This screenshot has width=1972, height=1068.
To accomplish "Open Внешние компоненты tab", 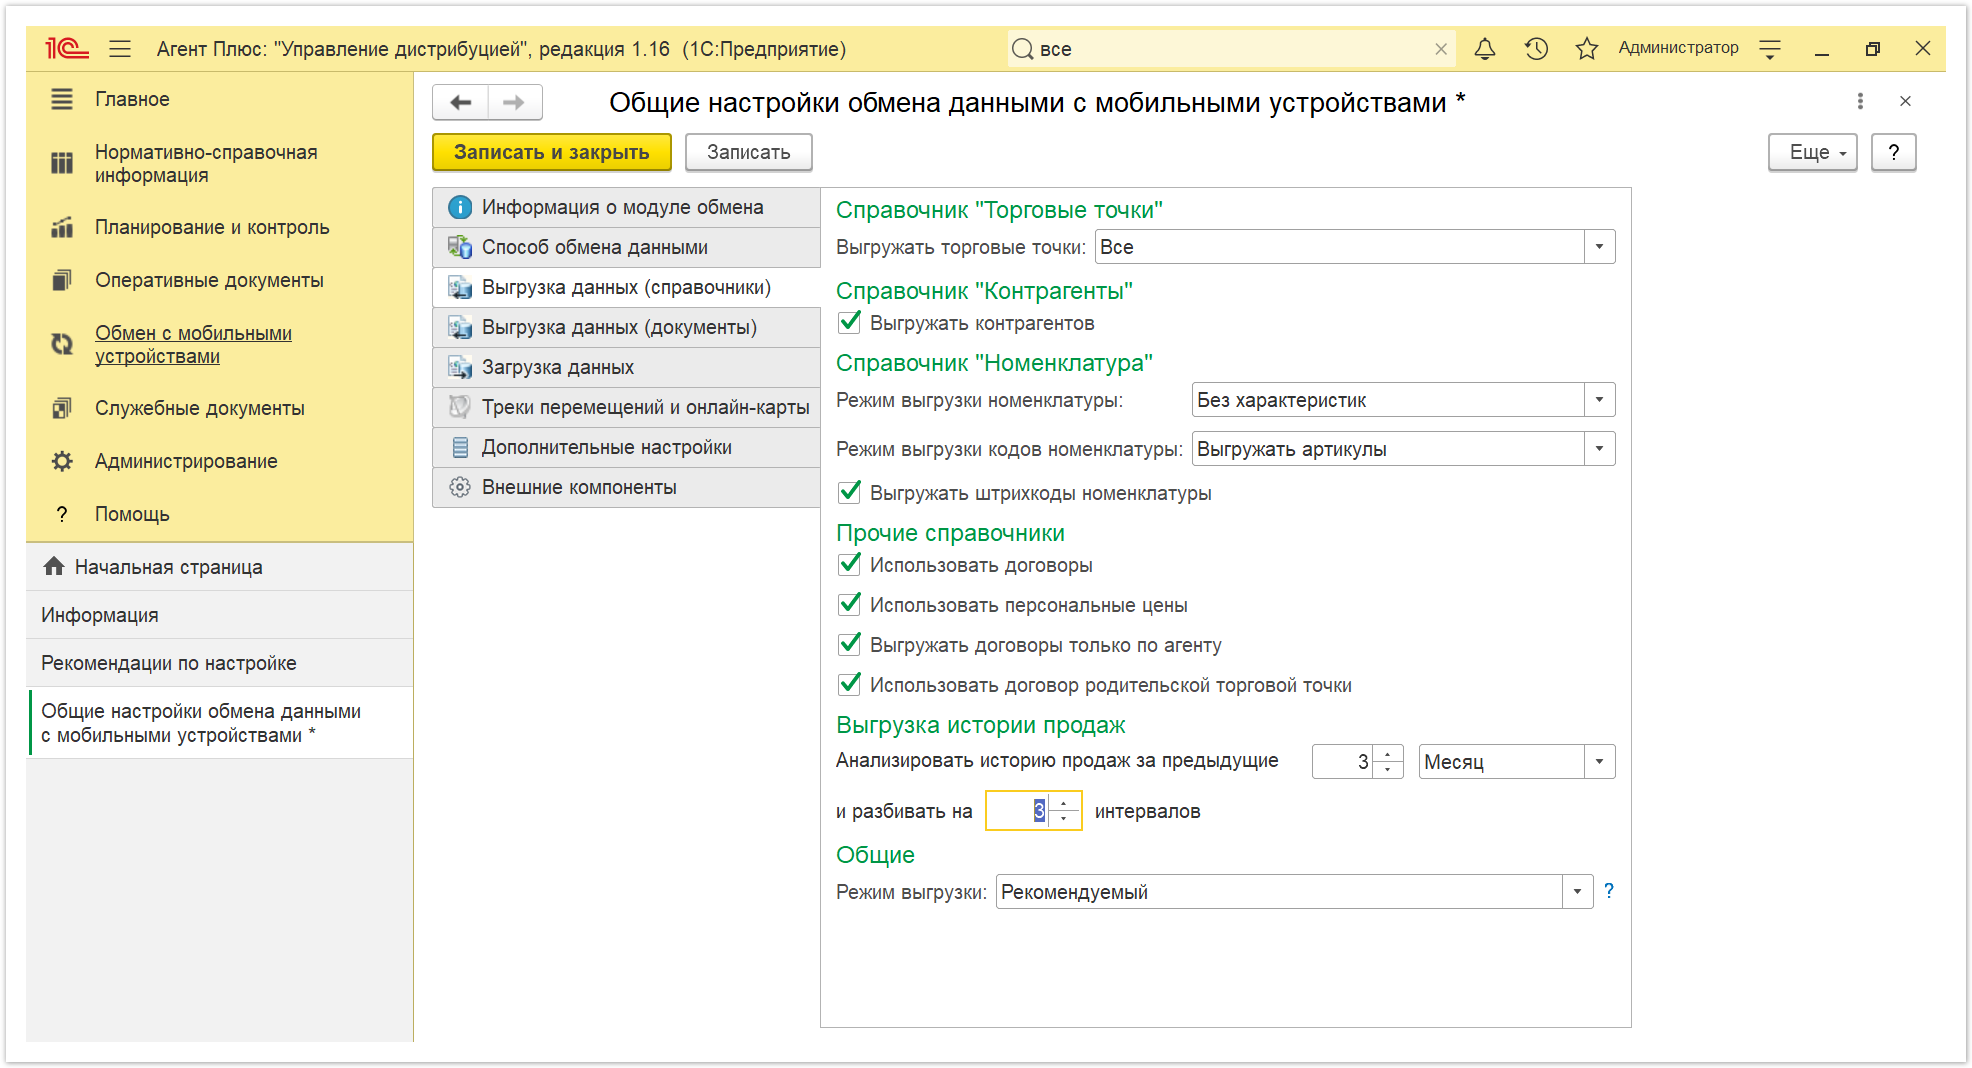I will (x=626, y=487).
